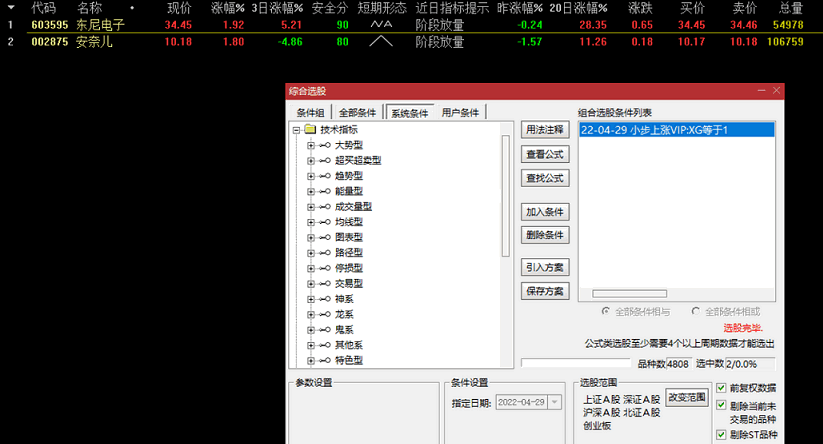The width and height of the screenshot is (823, 444).
Task: Expand the 图表型 tree node
Action: (311, 237)
